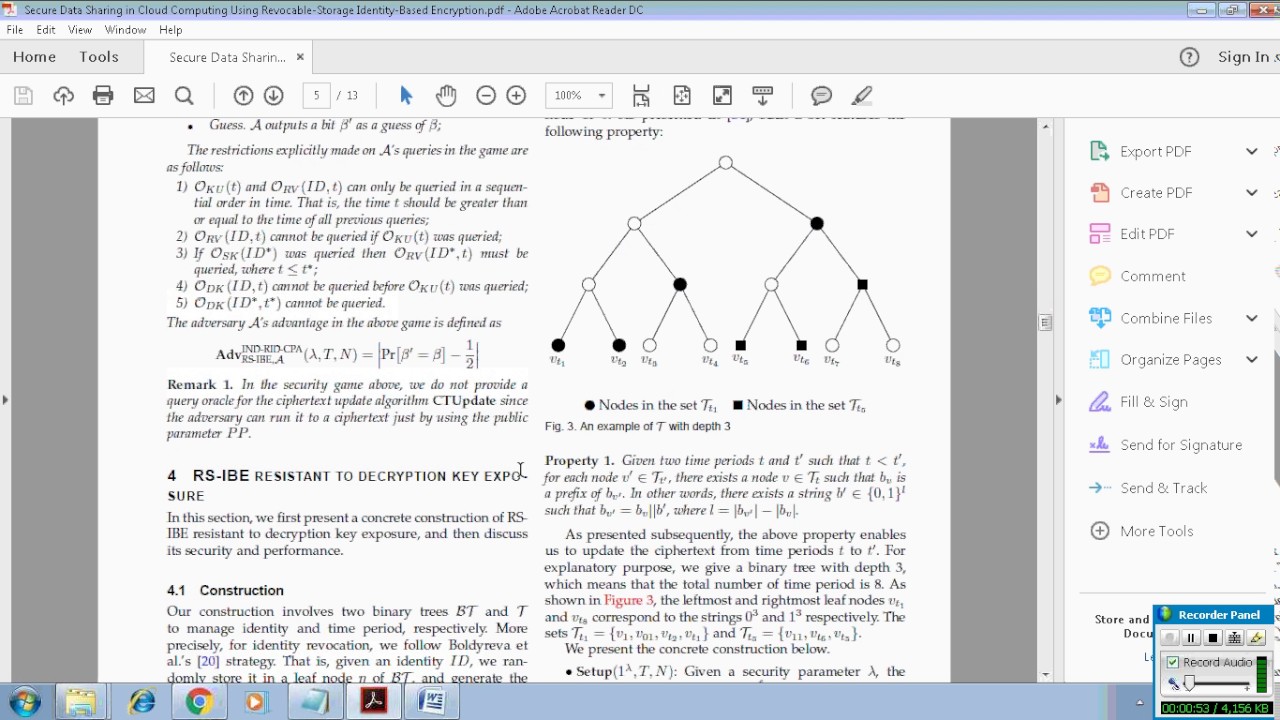Click Sign In

click(1245, 57)
